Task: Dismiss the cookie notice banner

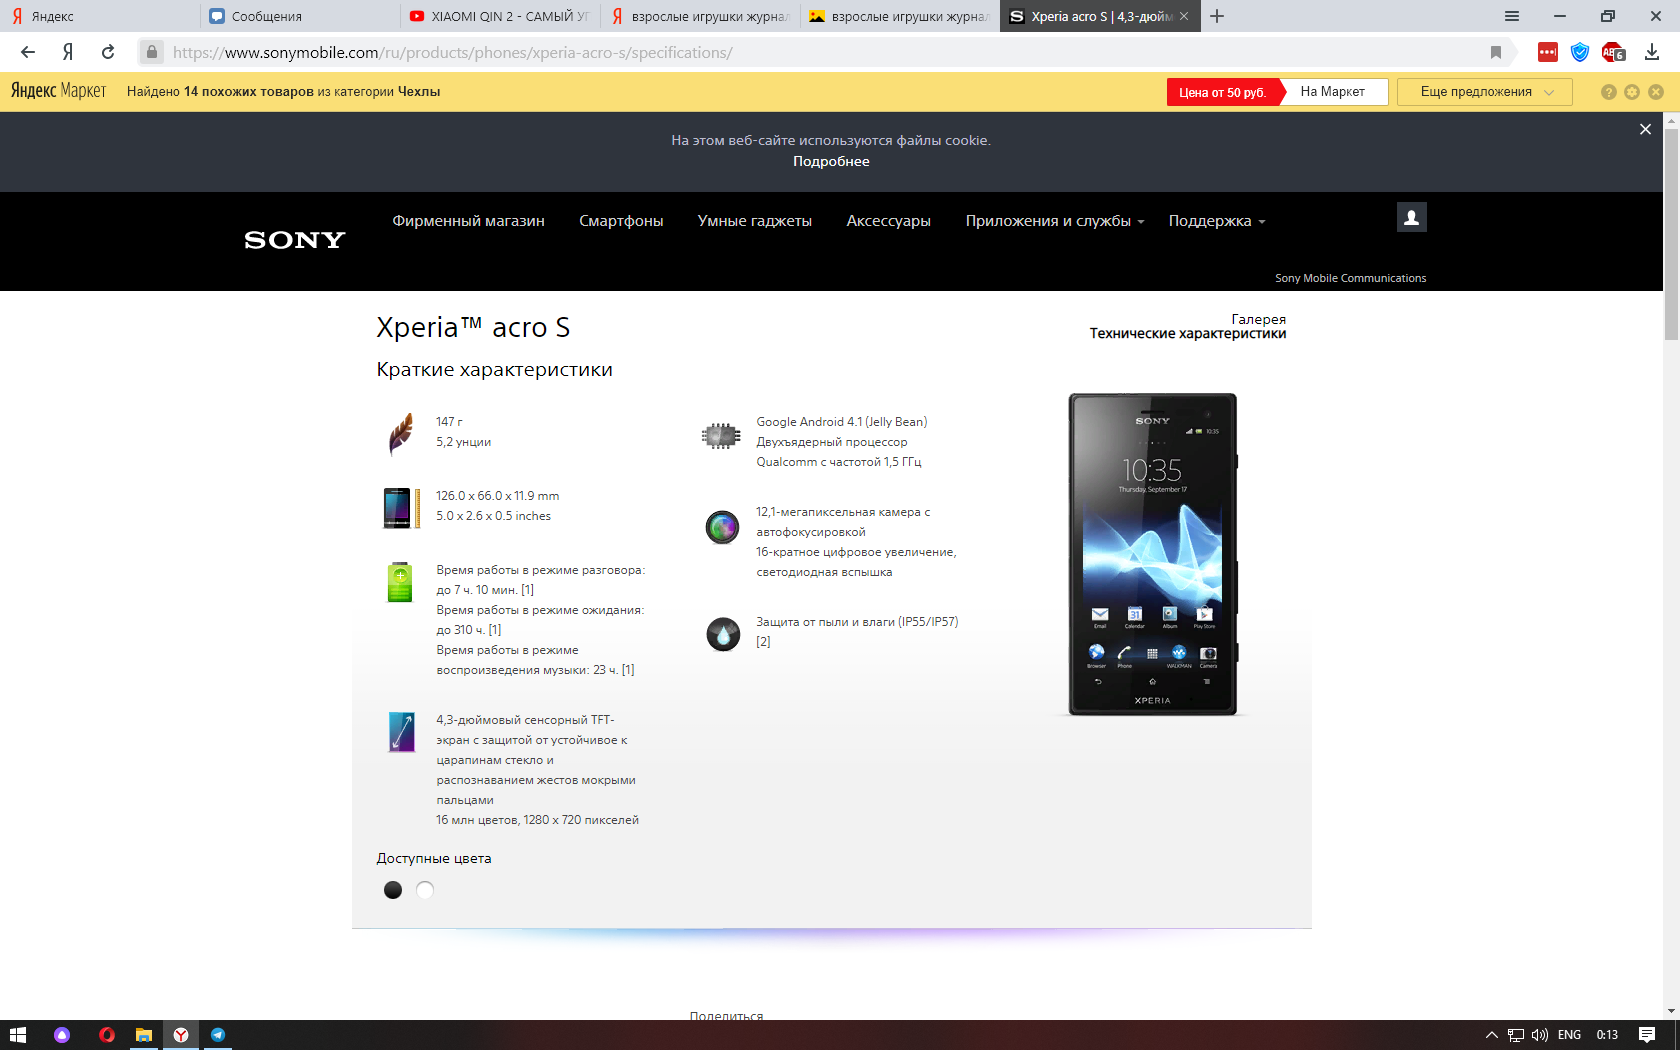Action: 1645,129
